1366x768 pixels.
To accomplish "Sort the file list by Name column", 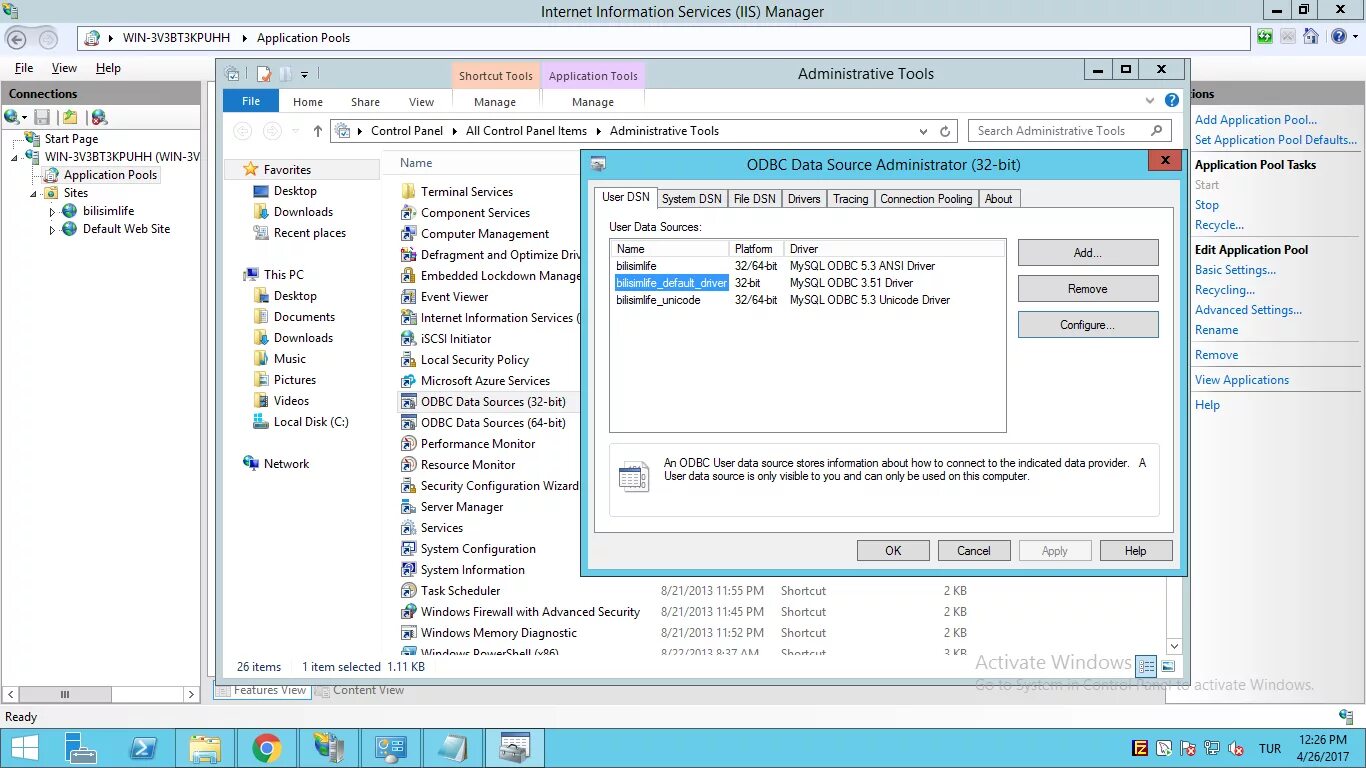I will (x=416, y=163).
